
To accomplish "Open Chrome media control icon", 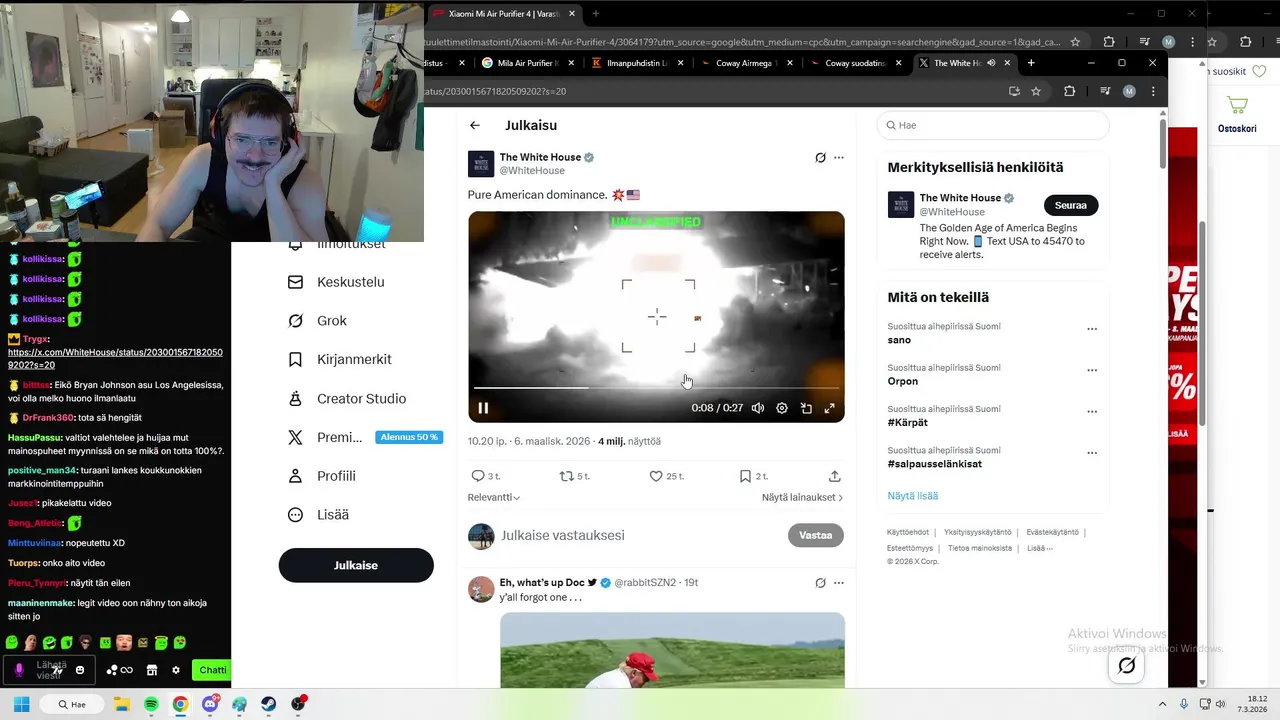I will [x=1104, y=91].
